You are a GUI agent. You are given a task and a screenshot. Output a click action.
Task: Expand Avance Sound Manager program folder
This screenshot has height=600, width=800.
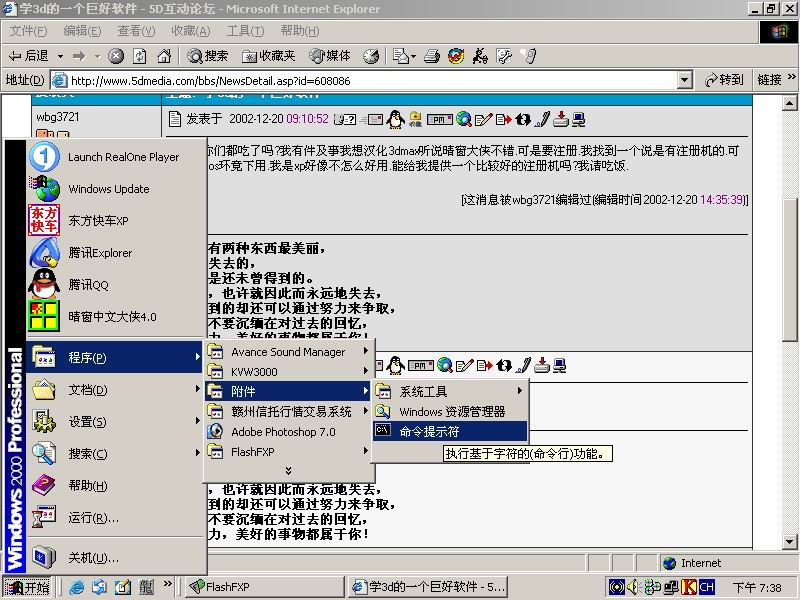coord(289,352)
